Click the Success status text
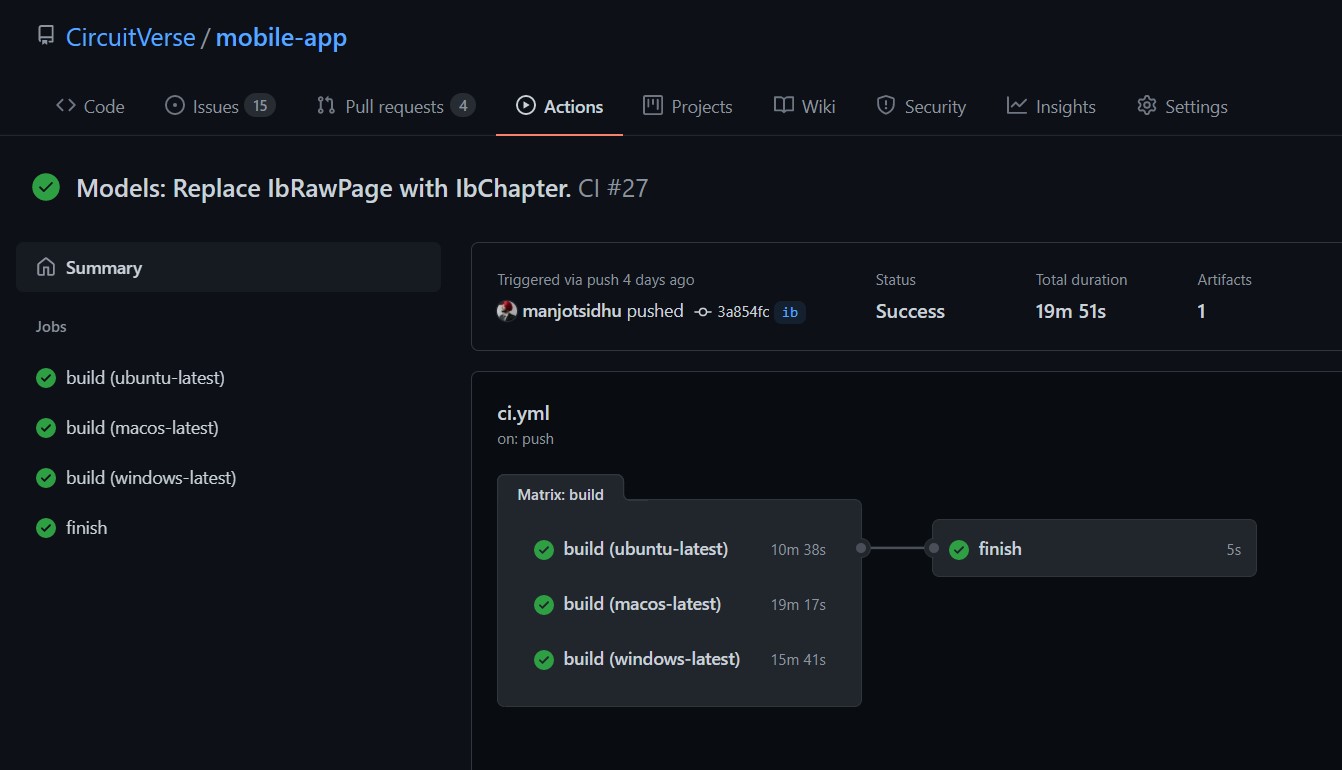This screenshot has width=1342, height=770. point(910,311)
